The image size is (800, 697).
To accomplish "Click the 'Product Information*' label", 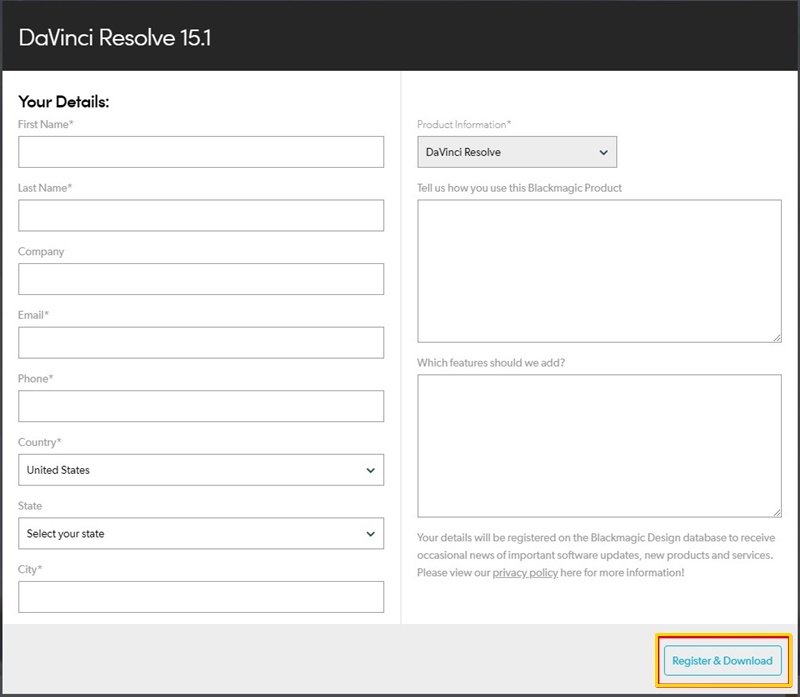I will click(464, 124).
